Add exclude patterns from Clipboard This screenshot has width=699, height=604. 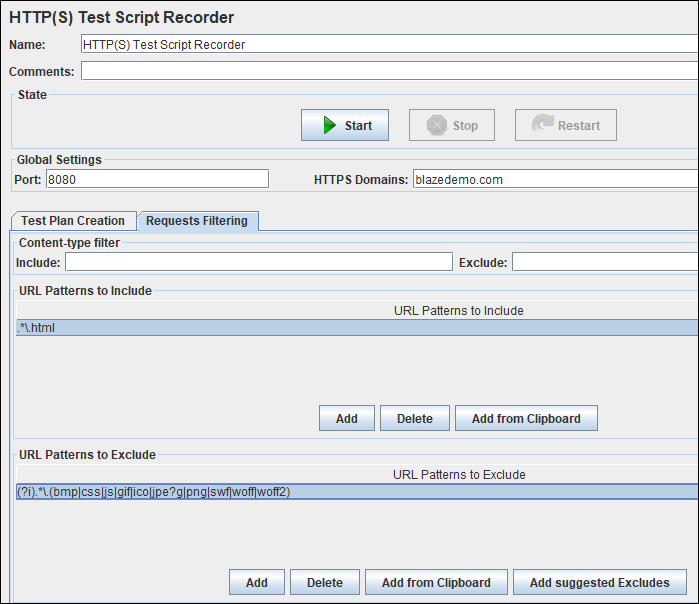click(436, 582)
